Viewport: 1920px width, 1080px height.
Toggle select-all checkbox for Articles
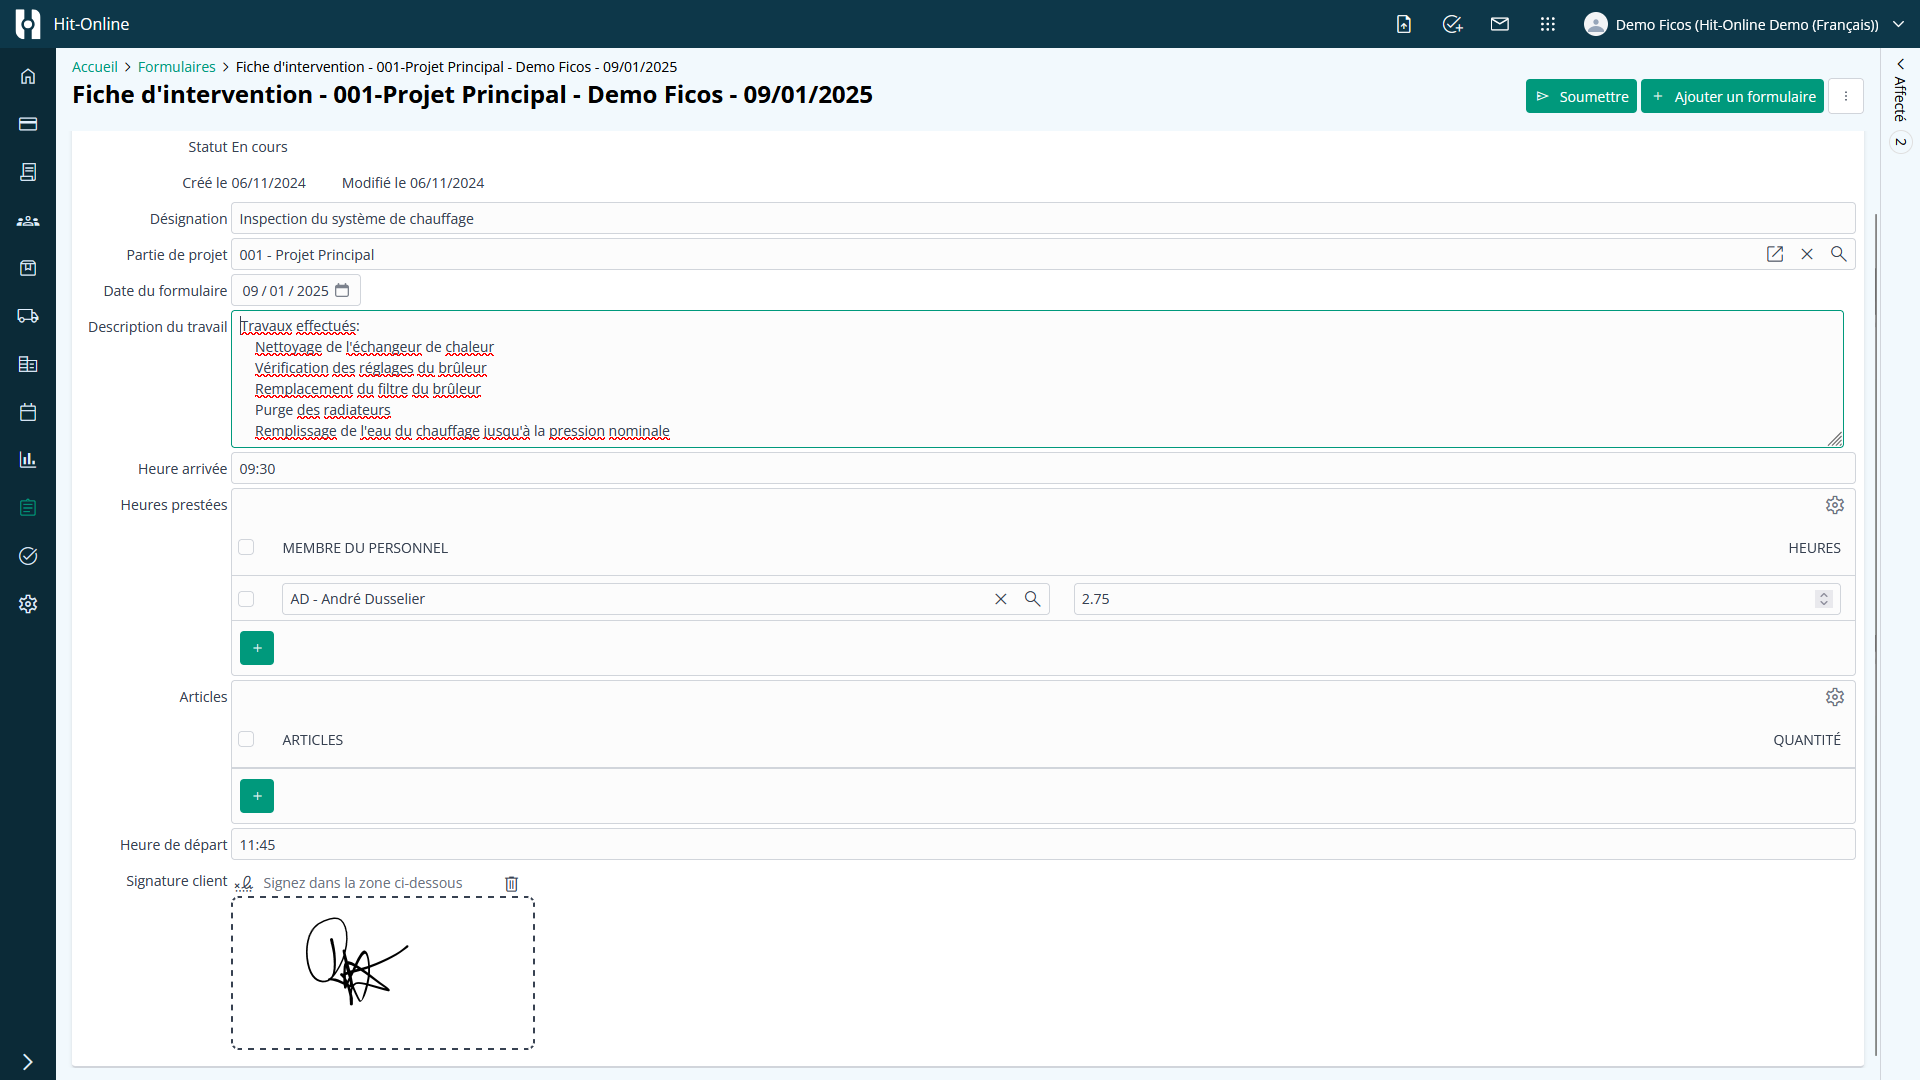pyautogui.click(x=246, y=739)
